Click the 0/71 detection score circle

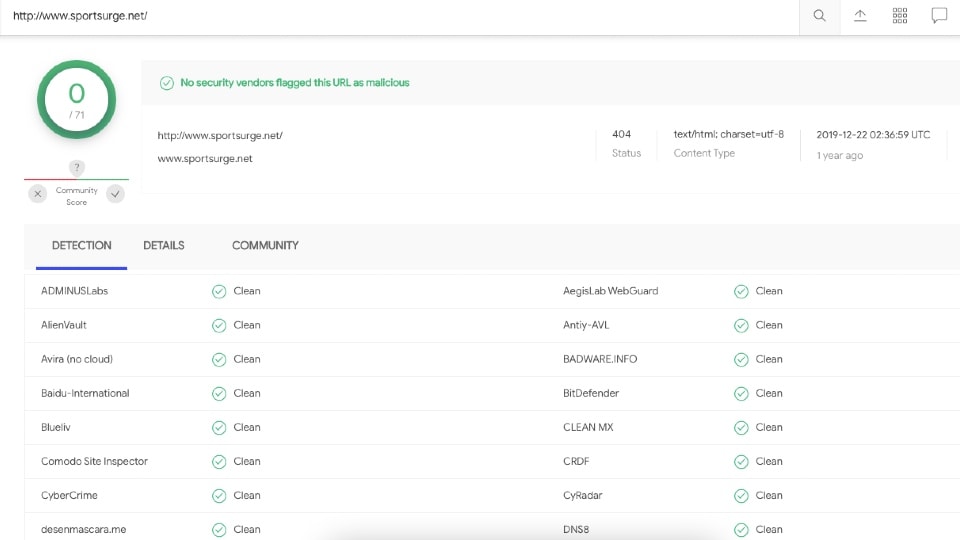click(77, 100)
